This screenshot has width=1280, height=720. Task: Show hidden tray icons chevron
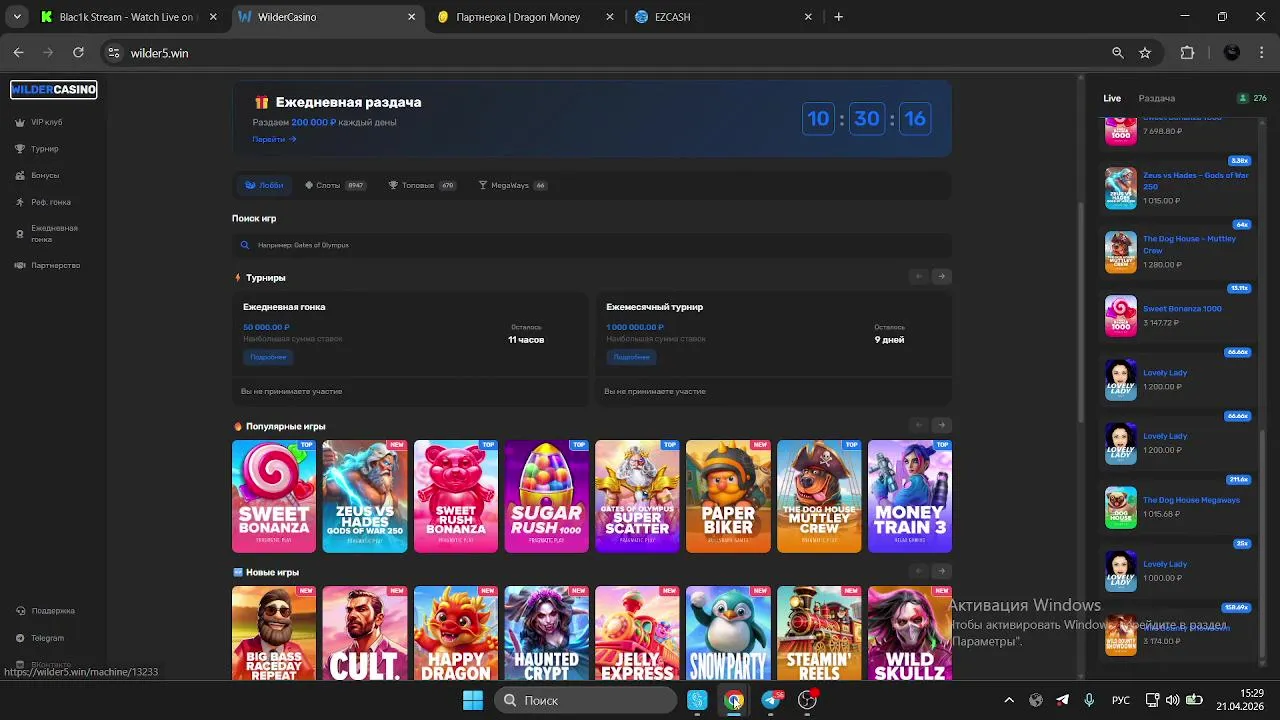point(1009,700)
